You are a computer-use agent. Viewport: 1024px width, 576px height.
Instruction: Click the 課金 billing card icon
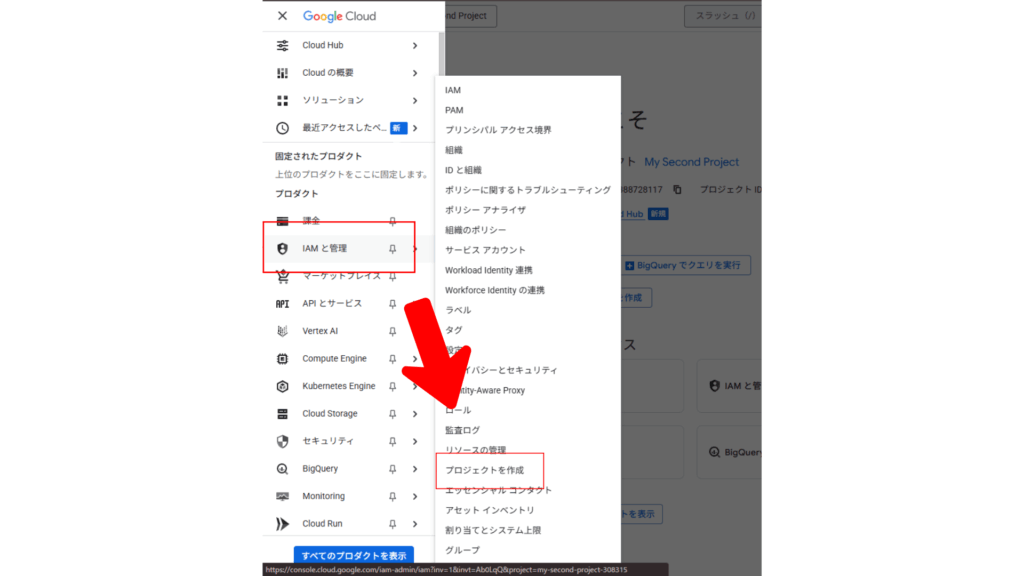pos(282,221)
